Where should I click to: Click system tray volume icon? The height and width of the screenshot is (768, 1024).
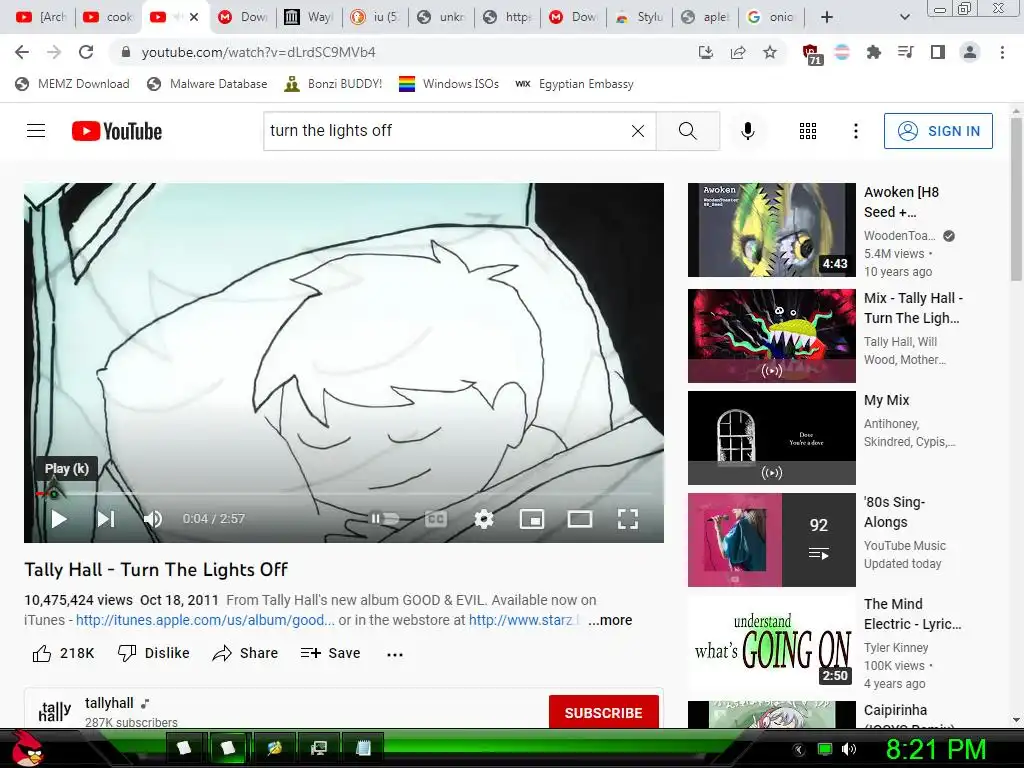point(849,749)
